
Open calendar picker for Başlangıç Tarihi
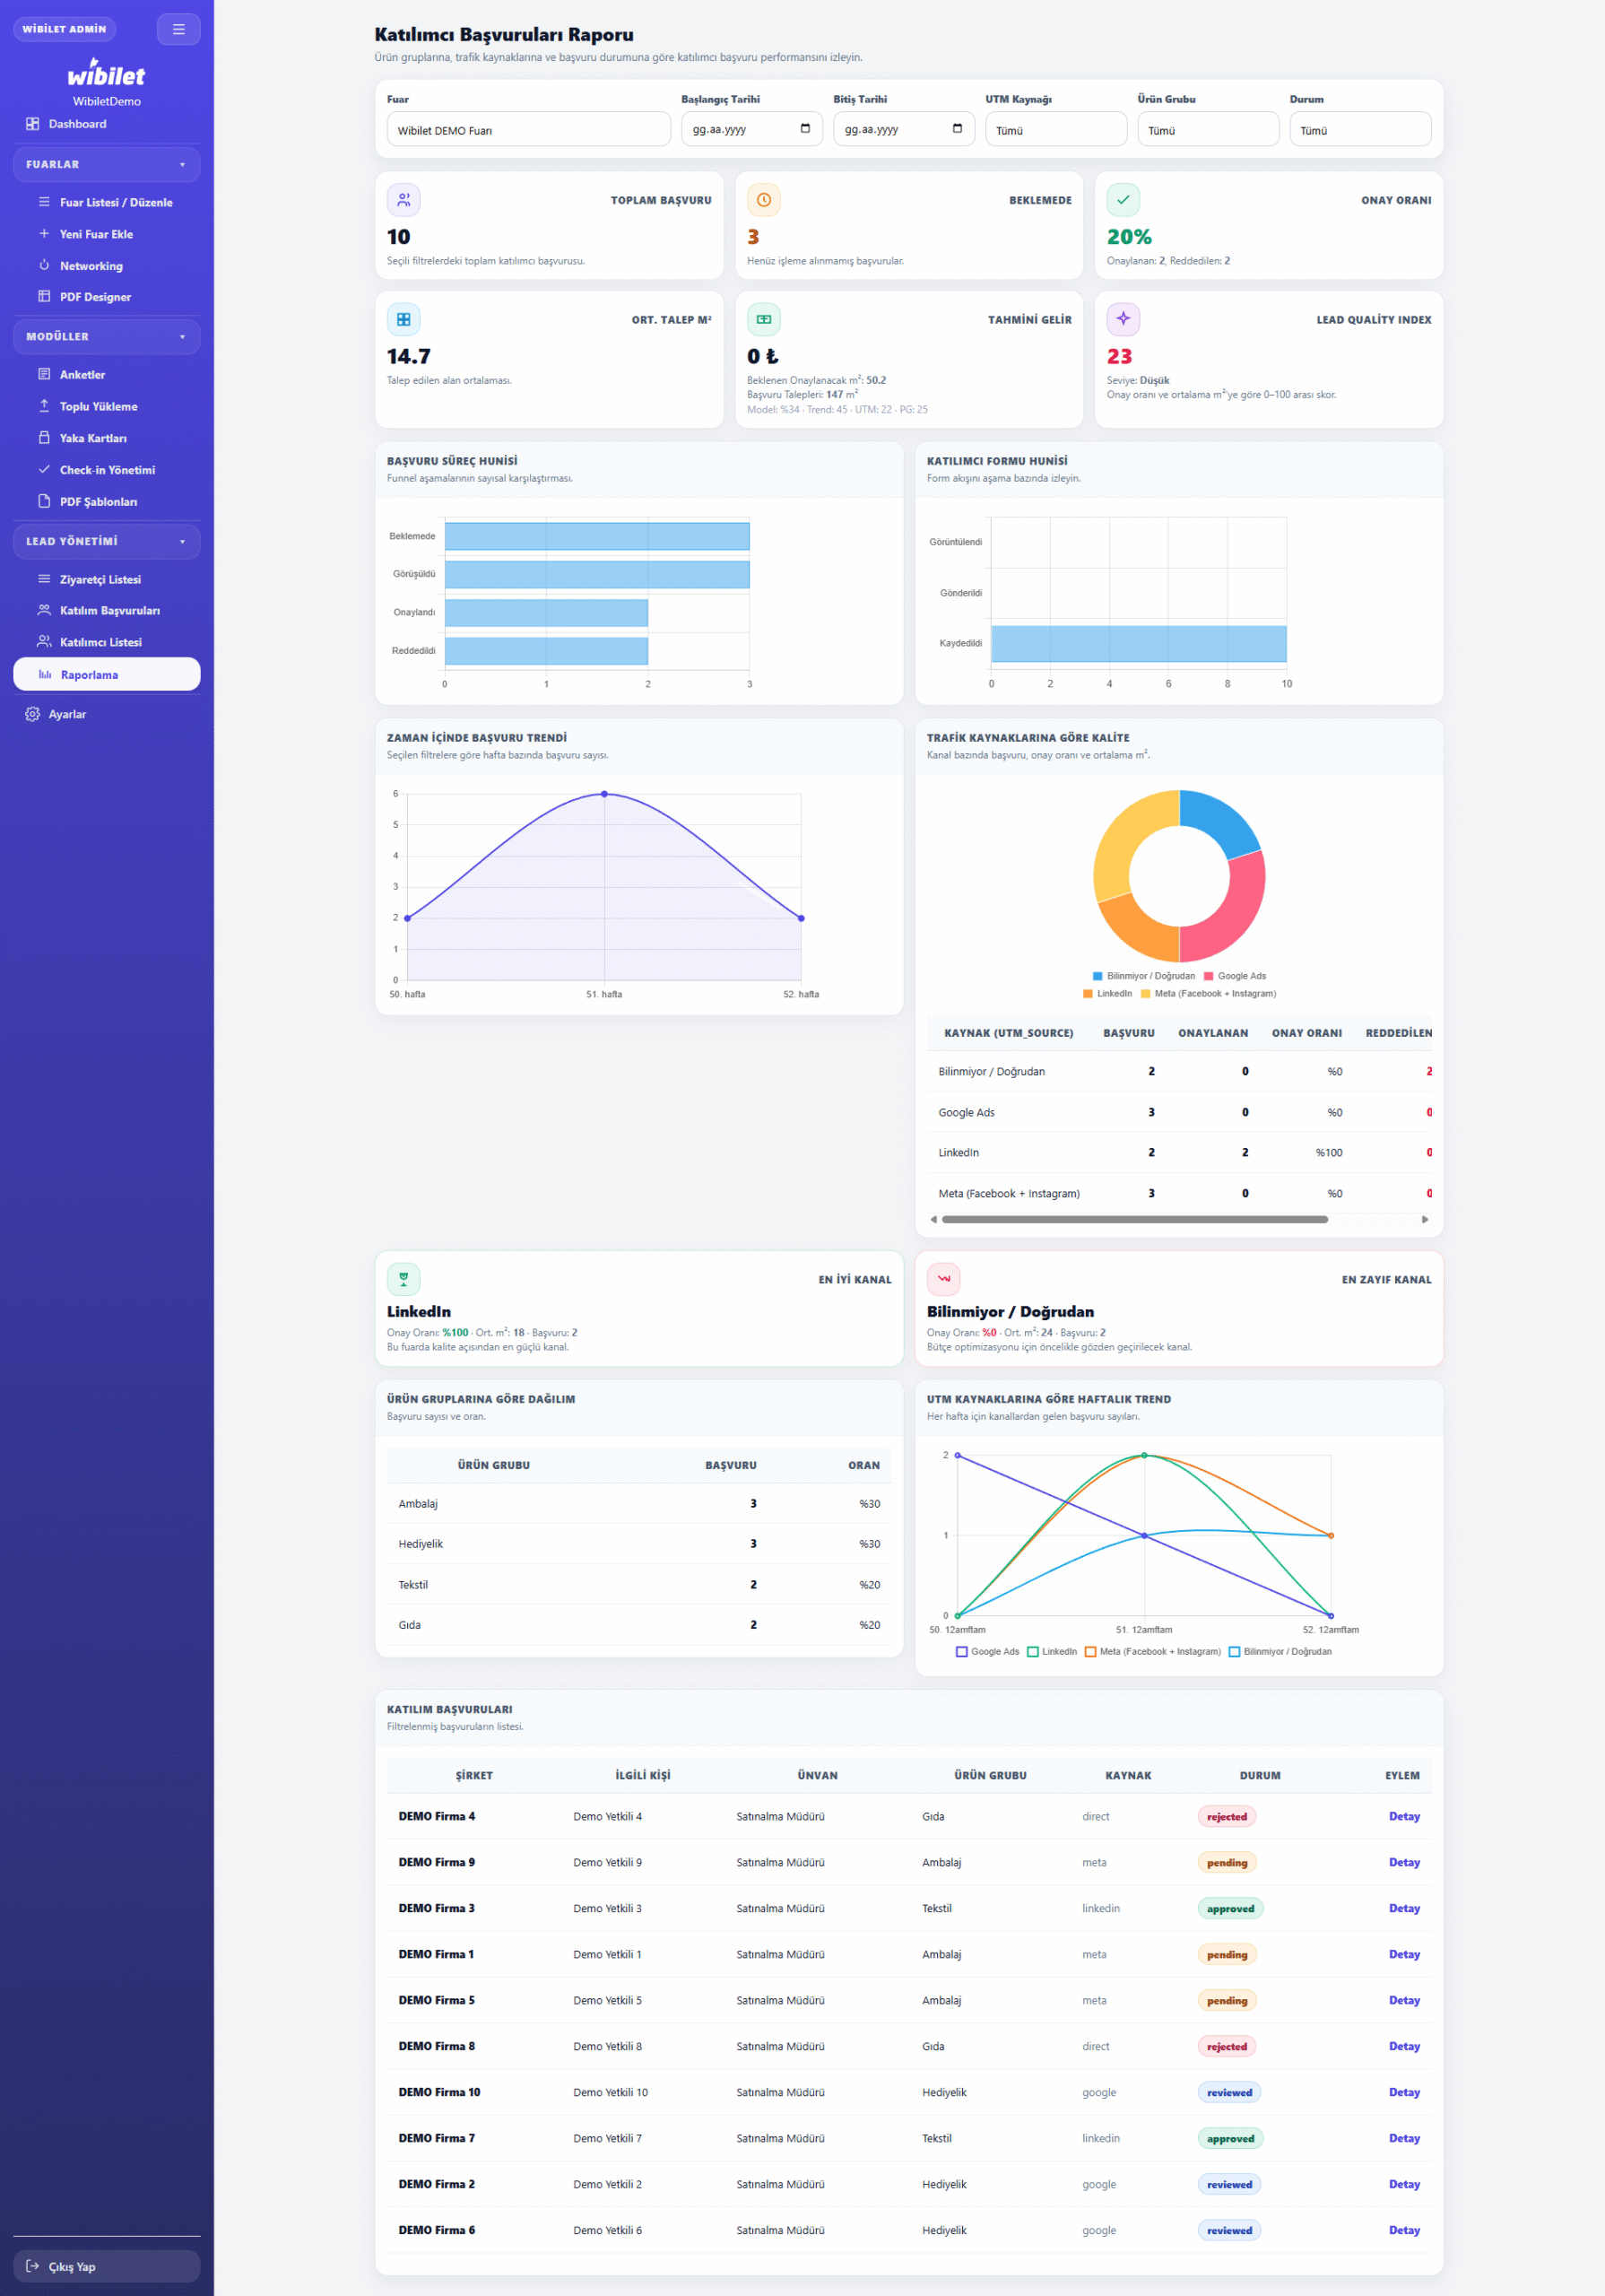[805, 129]
